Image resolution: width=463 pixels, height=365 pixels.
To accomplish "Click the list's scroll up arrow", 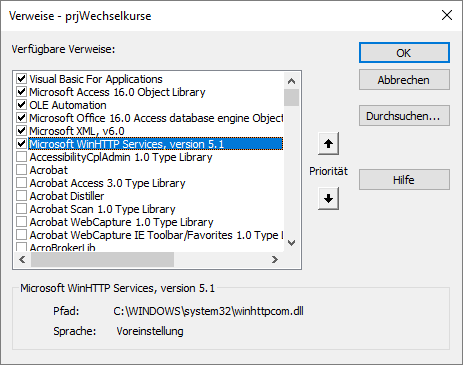I will click(x=291, y=81).
